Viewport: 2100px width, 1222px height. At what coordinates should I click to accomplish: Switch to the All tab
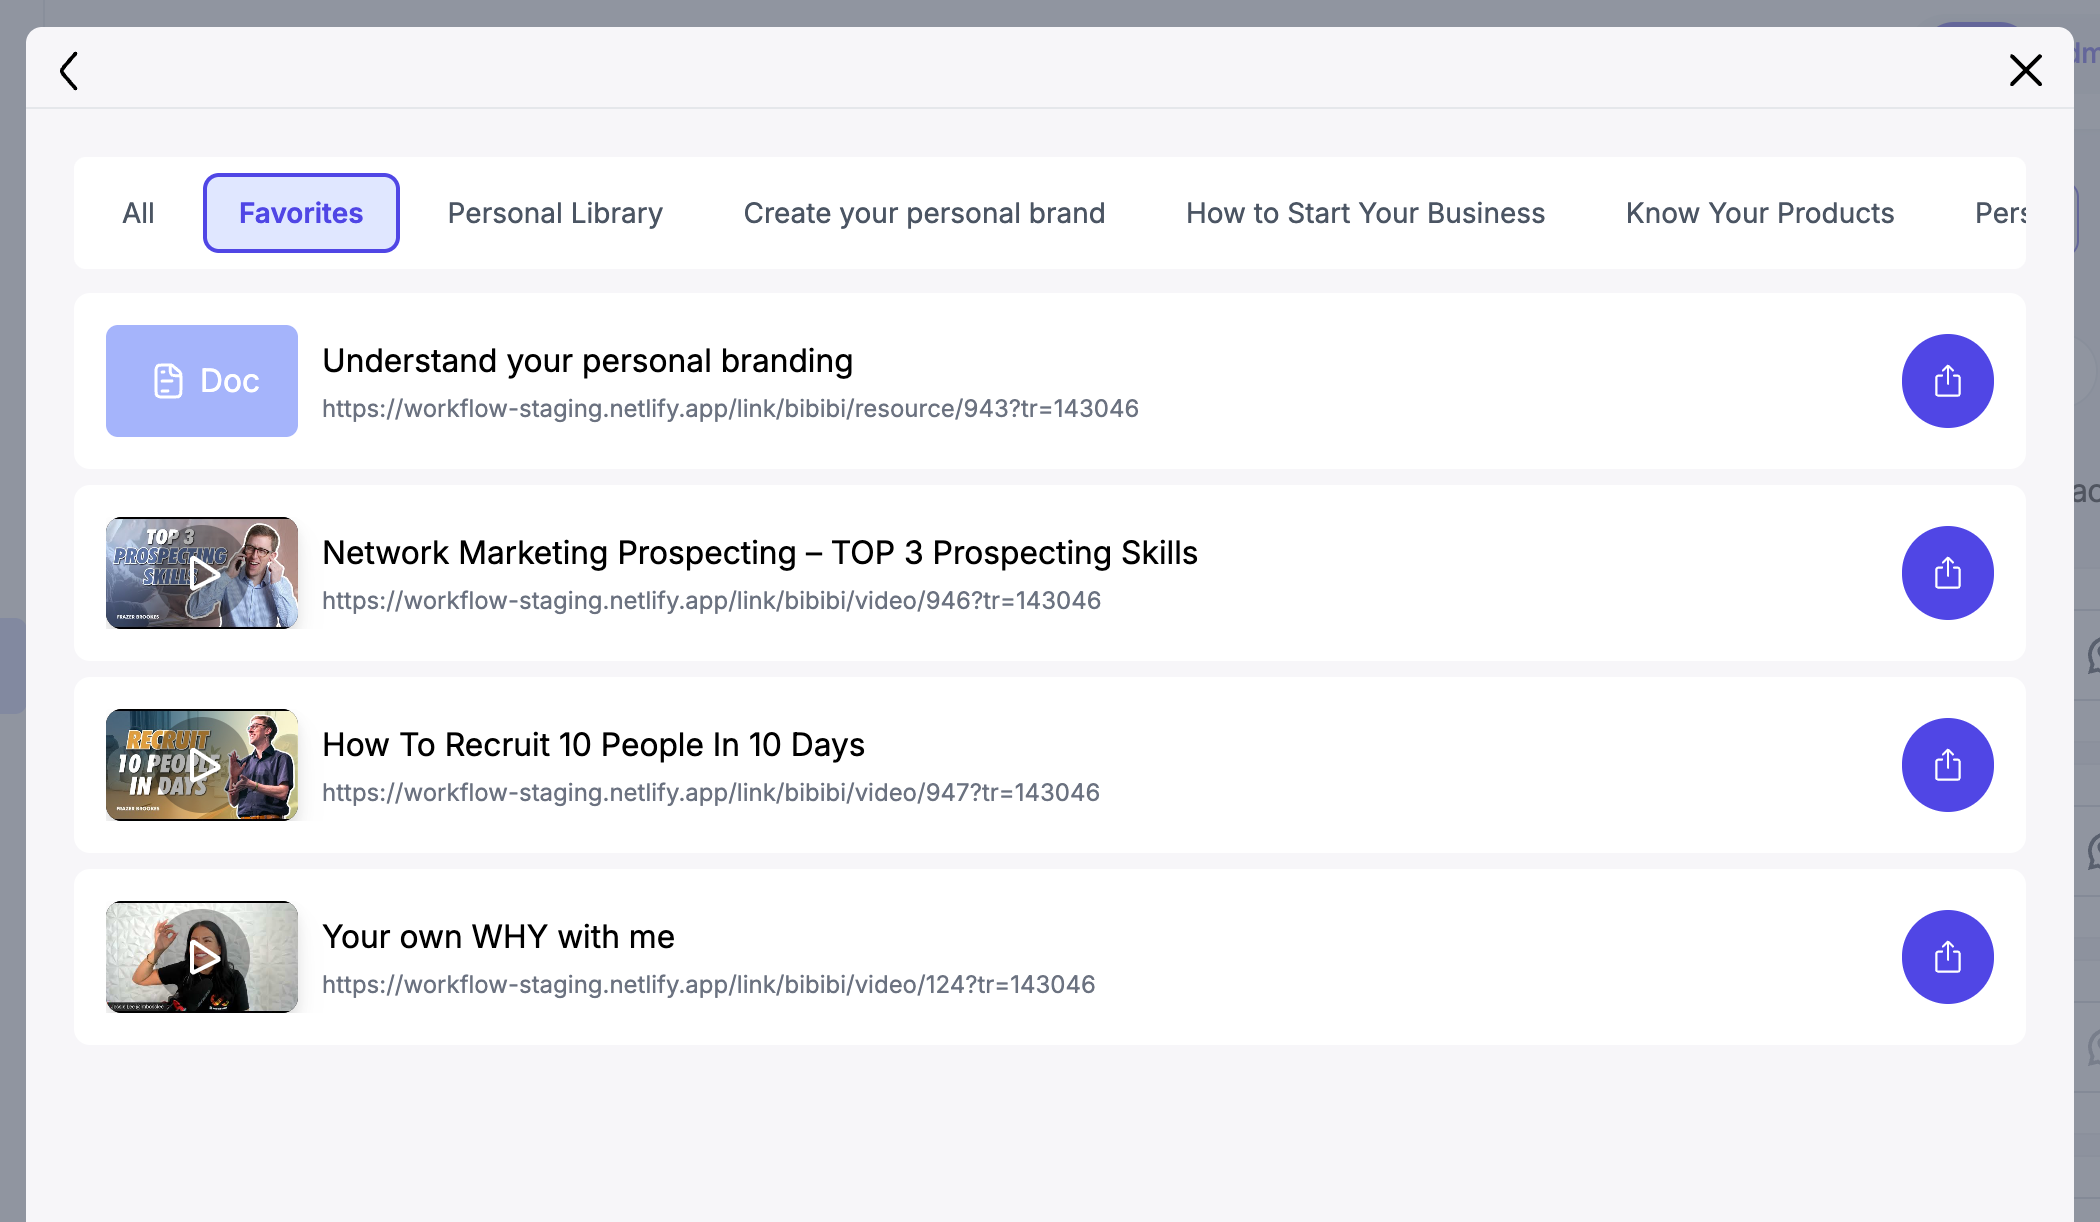click(138, 213)
